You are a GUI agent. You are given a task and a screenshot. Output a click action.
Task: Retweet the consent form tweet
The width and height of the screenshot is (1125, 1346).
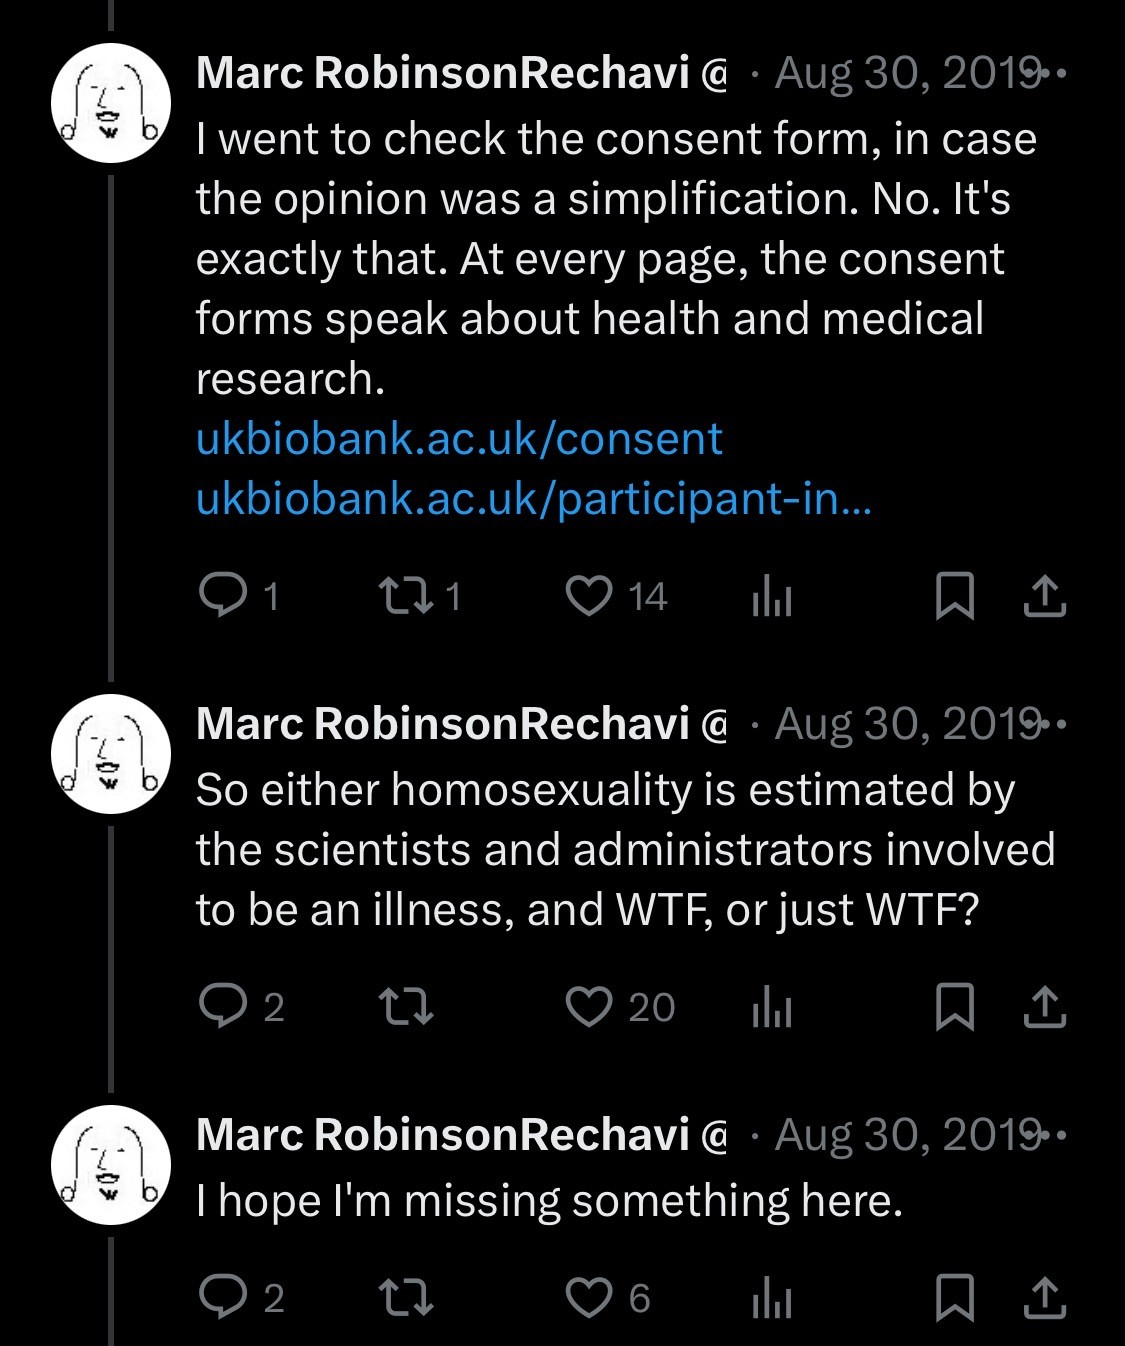click(406, 596)
